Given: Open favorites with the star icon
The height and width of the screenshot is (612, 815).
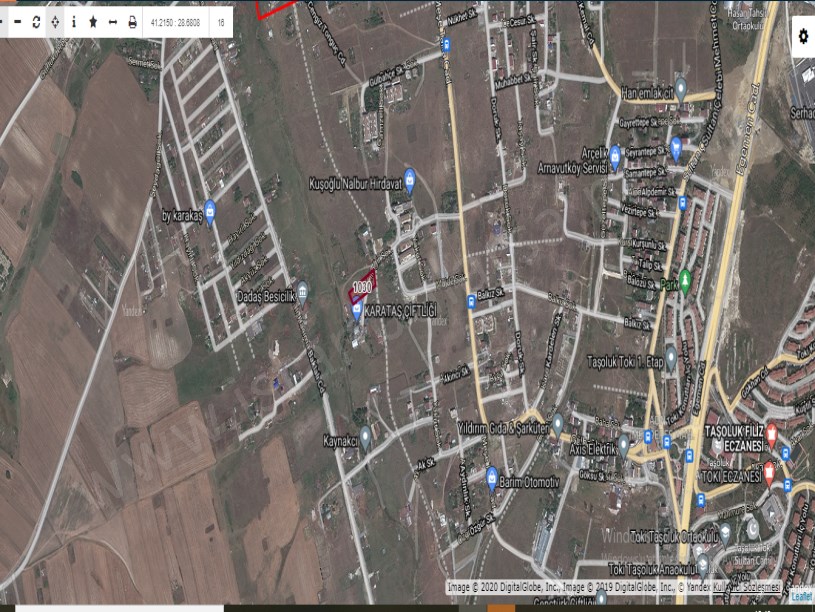Looking at the screenshot, I should pyautogui.click(x=93, y=21).
